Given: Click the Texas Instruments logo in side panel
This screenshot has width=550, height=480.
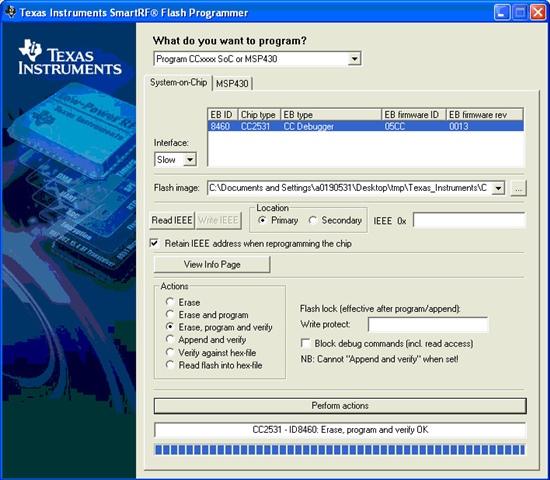Looking at the screenshot, I should pyautogui.click(x=70, y=57).
